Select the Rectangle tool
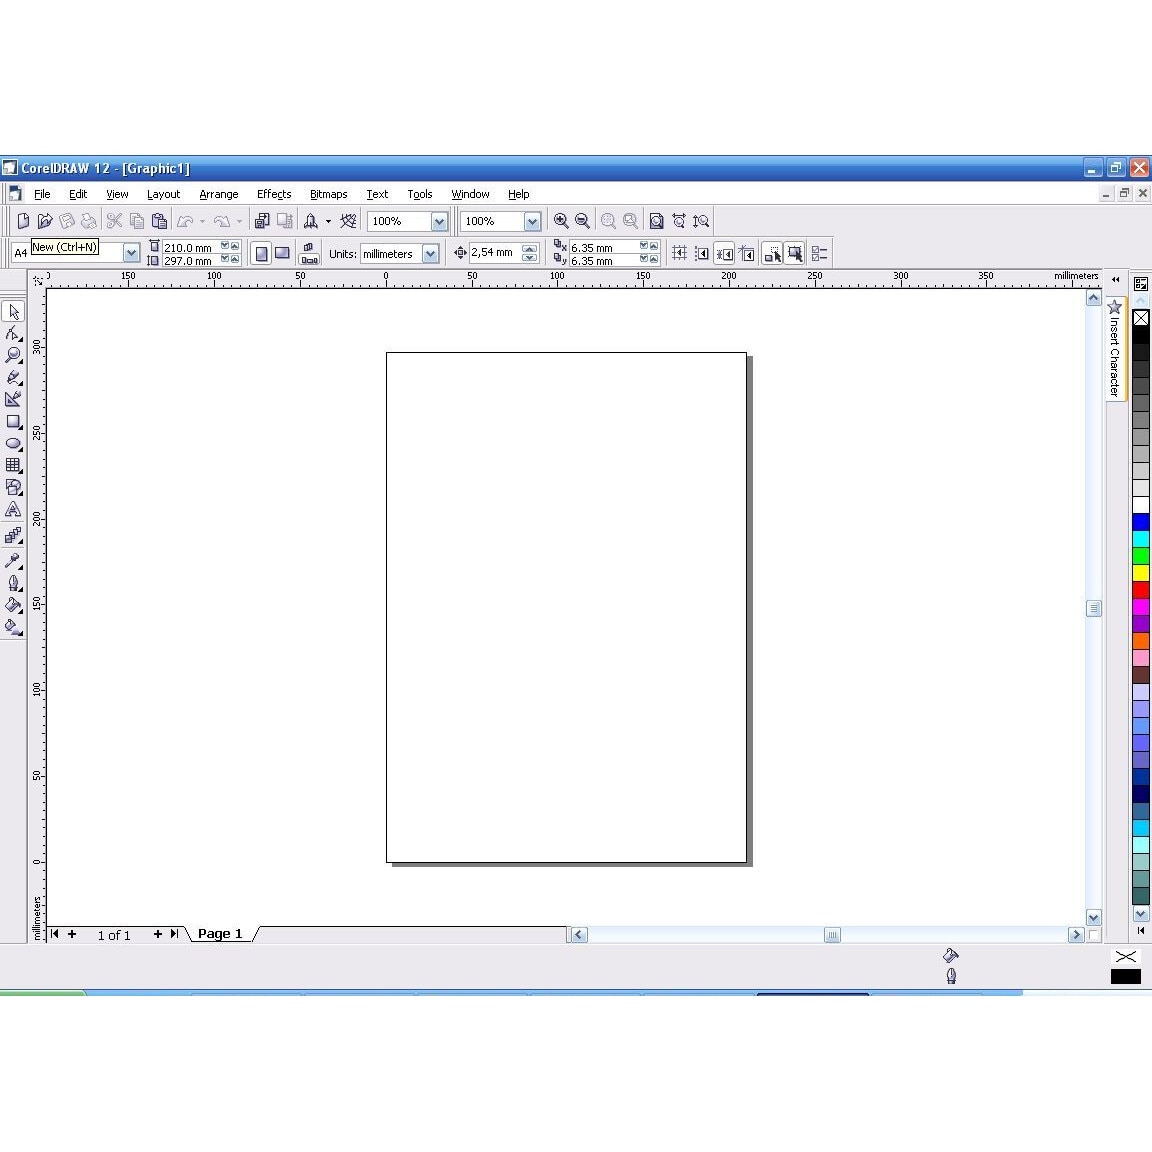 14,420
